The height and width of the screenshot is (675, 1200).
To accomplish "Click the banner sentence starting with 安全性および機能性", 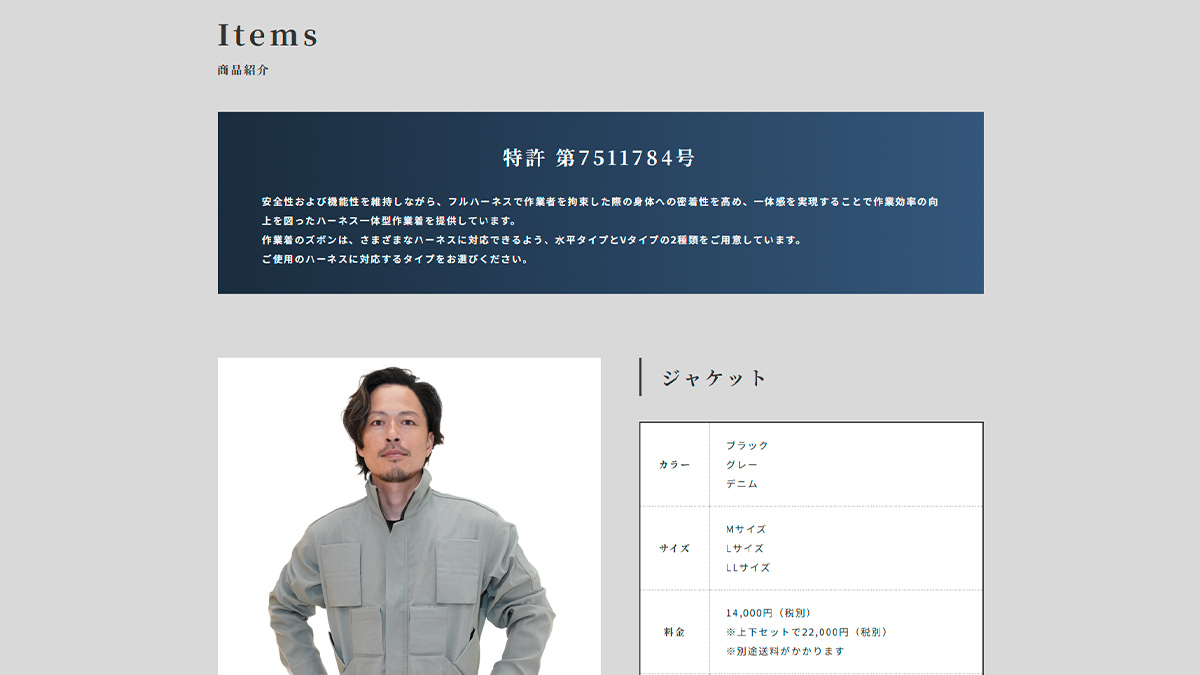I will point(599,202).
